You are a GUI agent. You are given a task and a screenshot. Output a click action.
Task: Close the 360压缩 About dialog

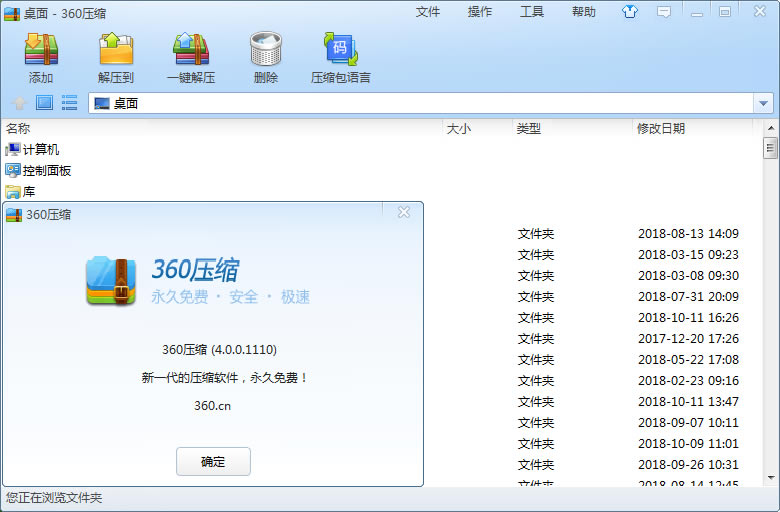click(404, 212)
